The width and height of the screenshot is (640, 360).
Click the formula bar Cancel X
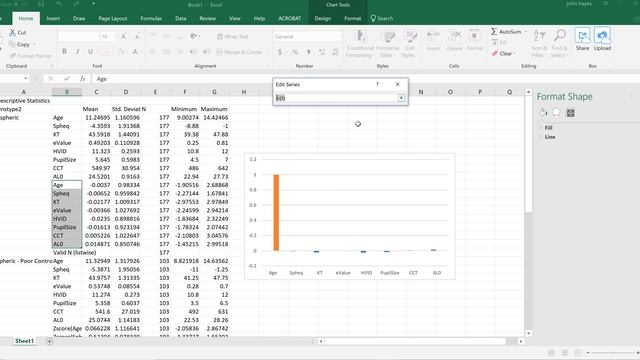[51, 78]
